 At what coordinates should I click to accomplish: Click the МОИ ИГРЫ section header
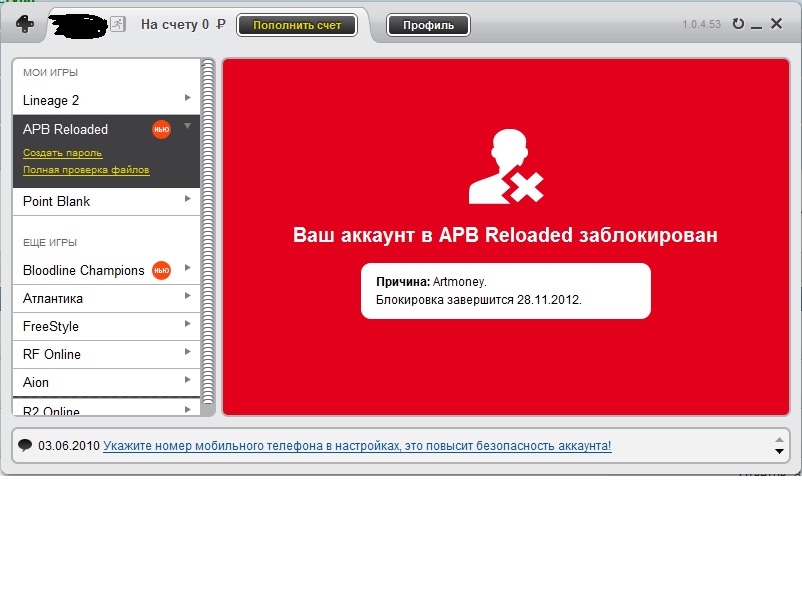coord(50,73)
